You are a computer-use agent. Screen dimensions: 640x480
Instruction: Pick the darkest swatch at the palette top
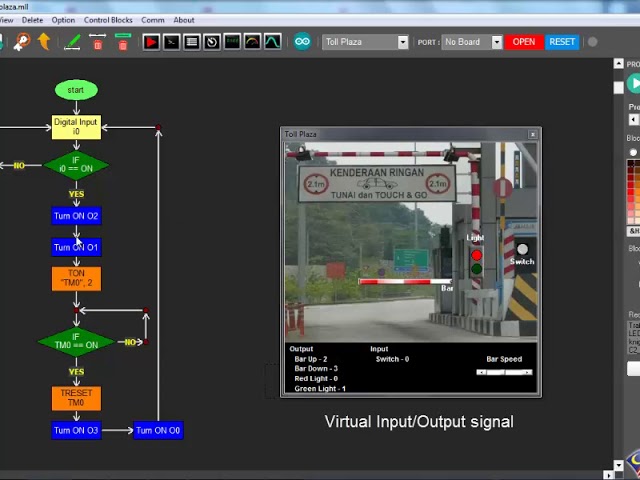(x=631, y=163)
